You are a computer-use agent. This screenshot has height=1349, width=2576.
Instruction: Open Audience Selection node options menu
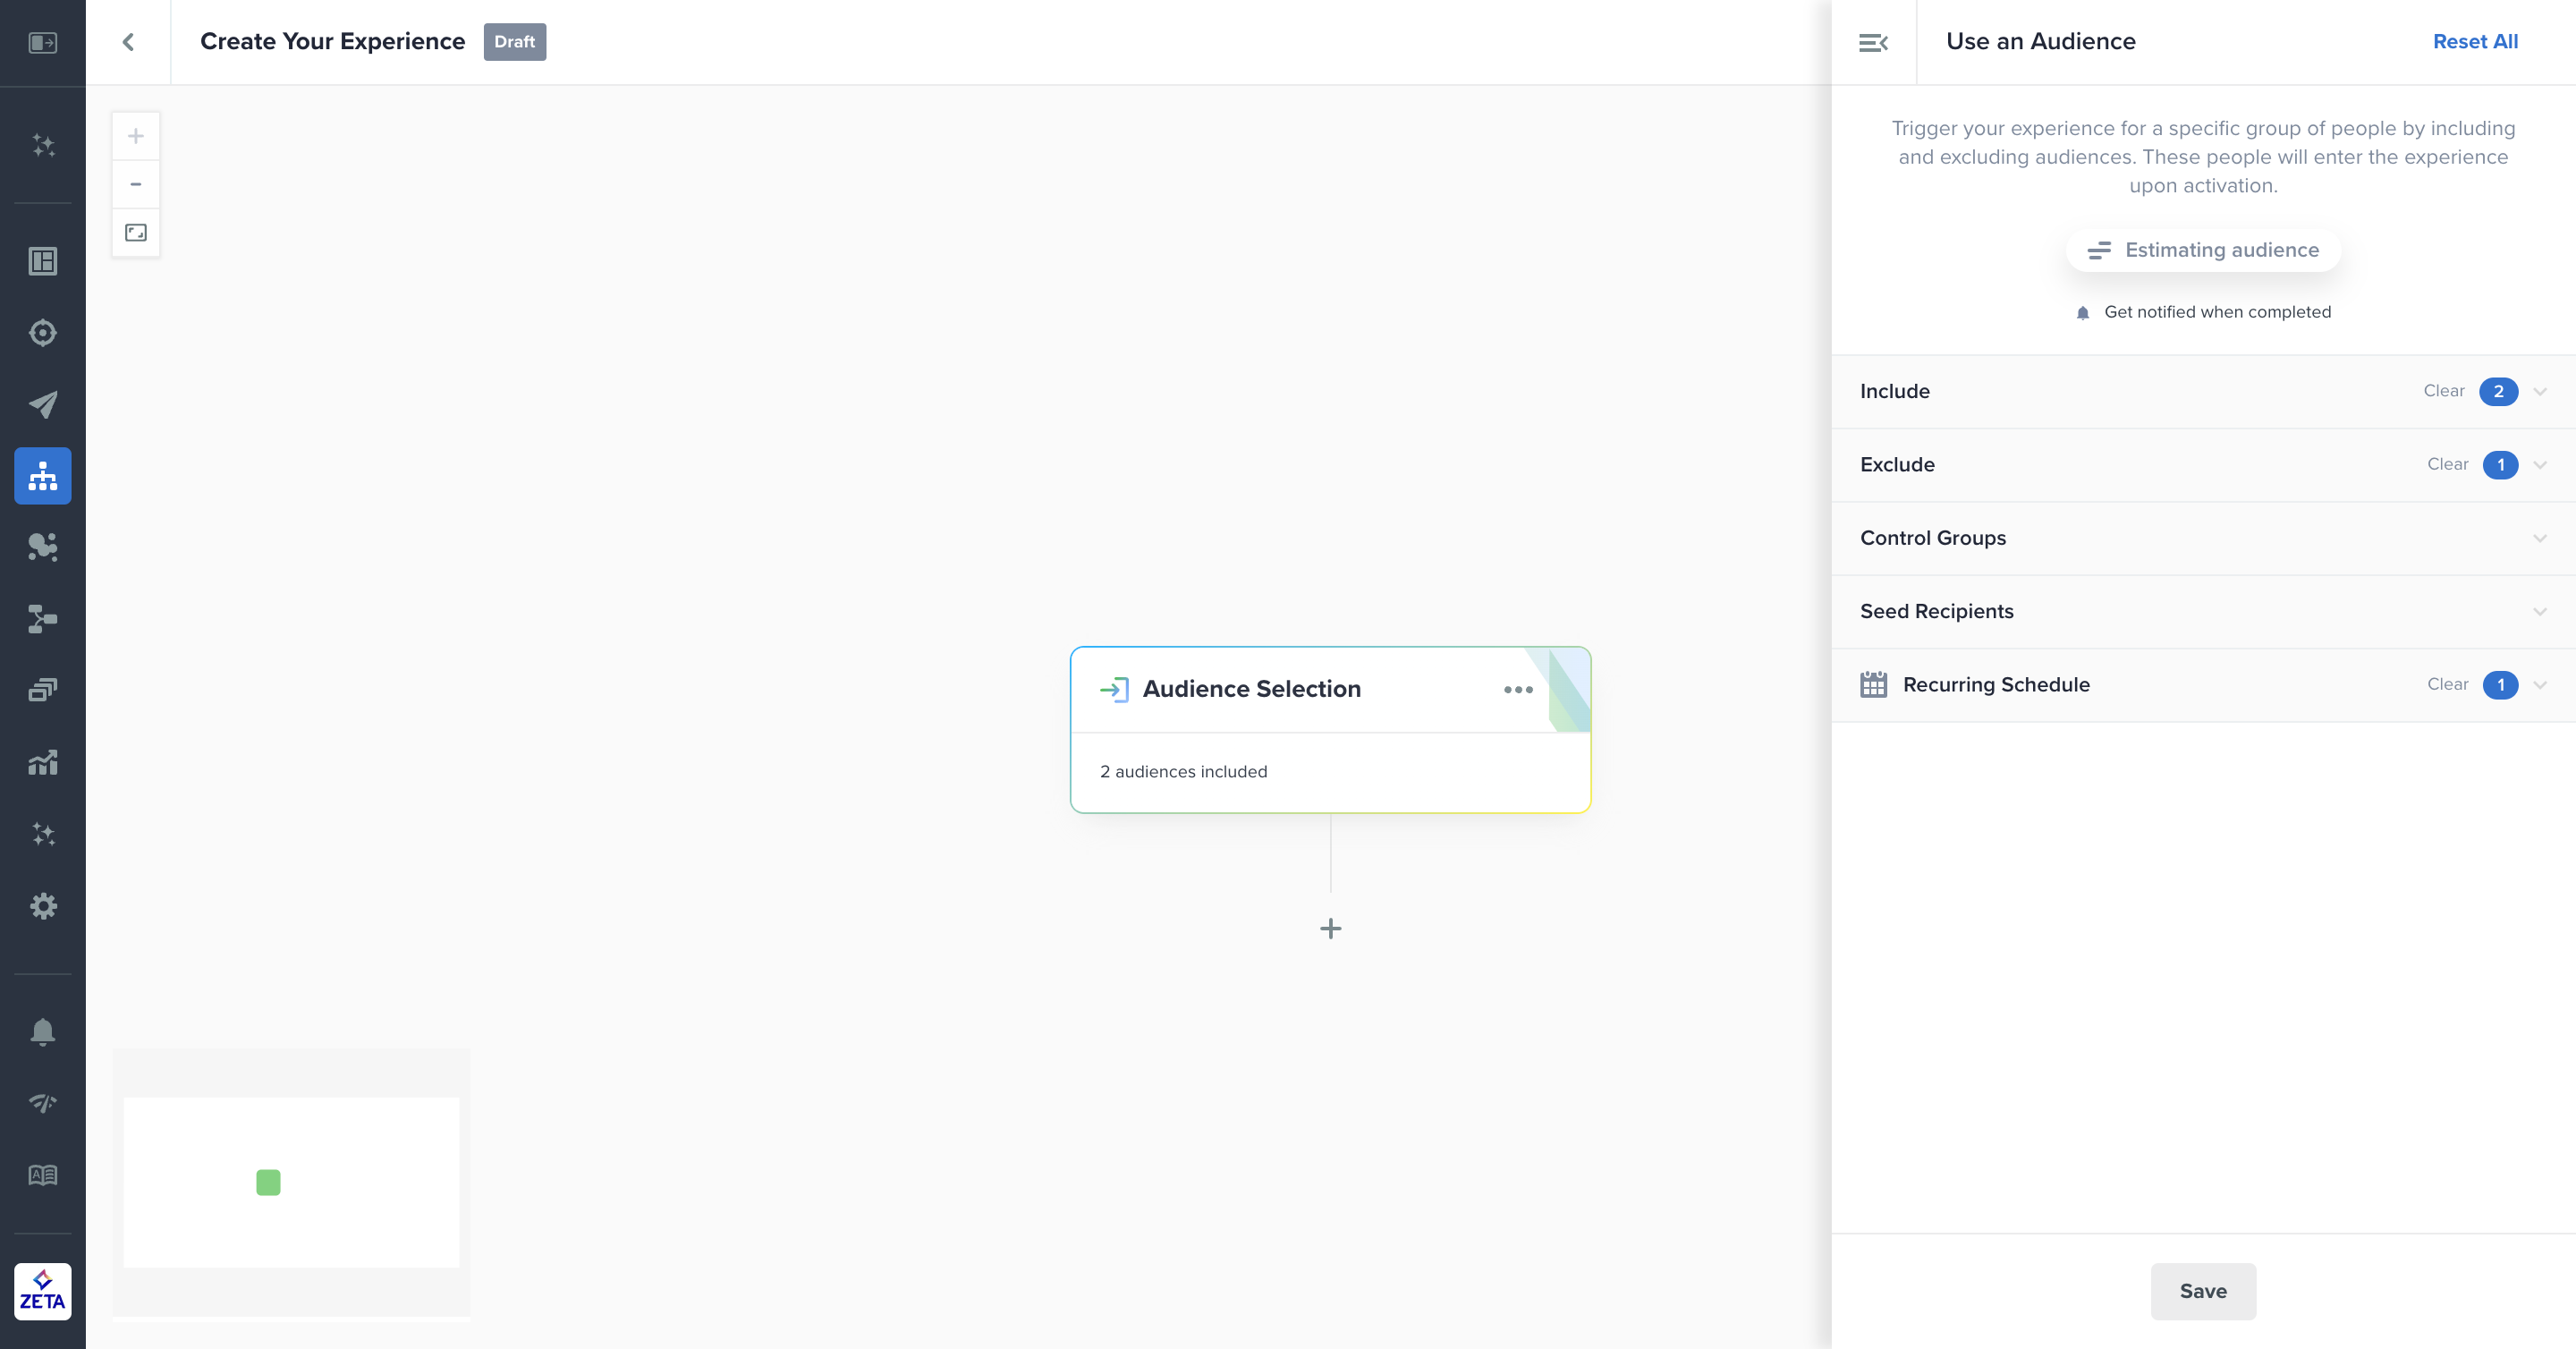pos(1517,690)
